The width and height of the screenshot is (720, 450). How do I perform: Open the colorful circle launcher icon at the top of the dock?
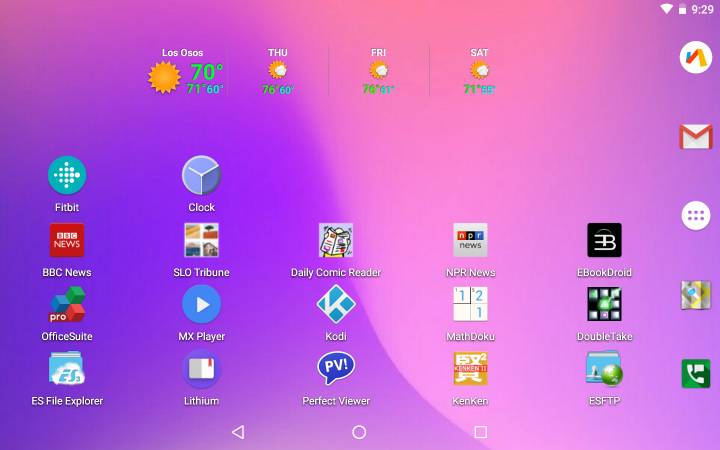click(x=696, y=57)
